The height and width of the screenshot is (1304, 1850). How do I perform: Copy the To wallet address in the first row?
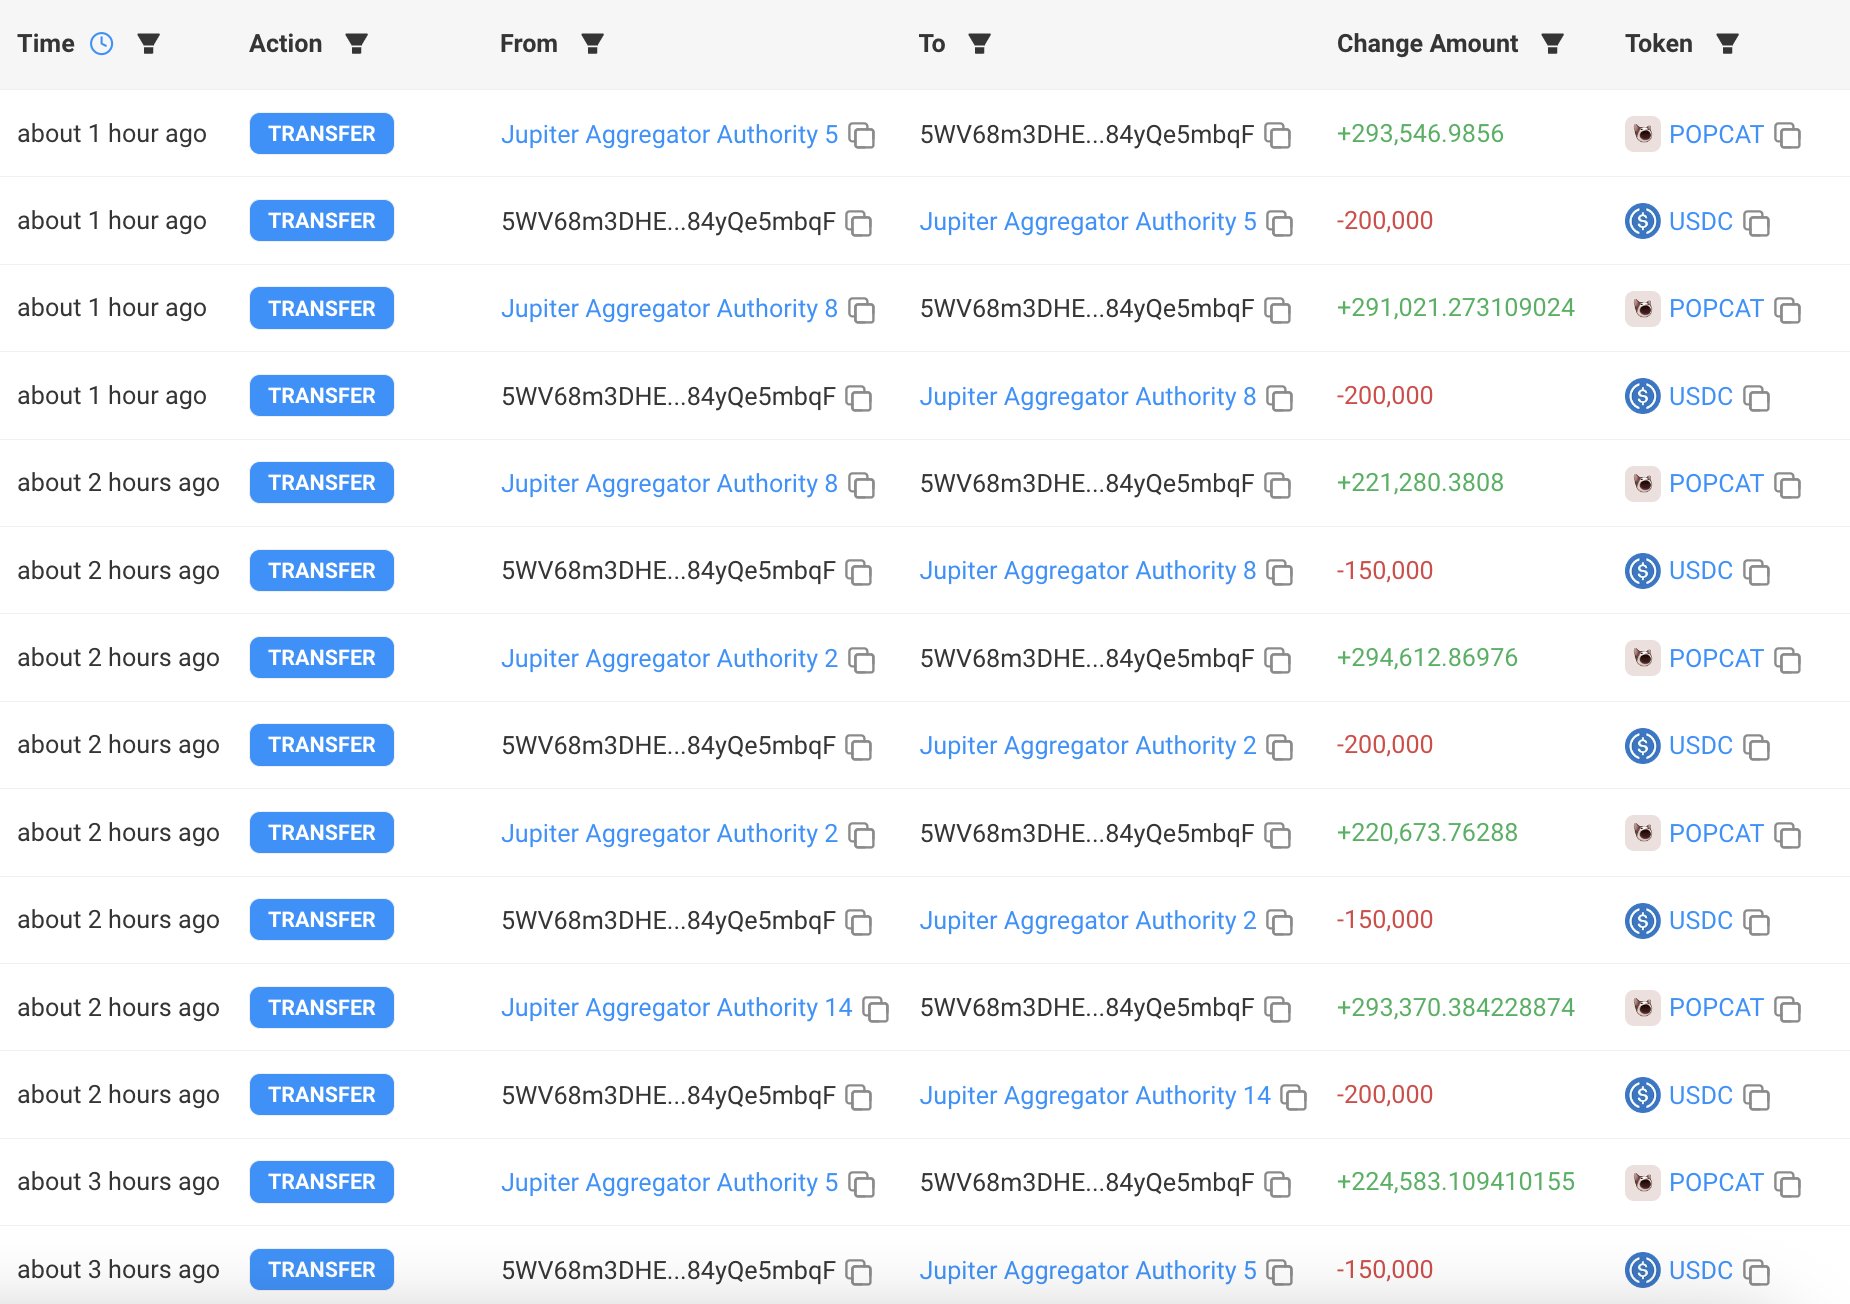[1277, 135]
